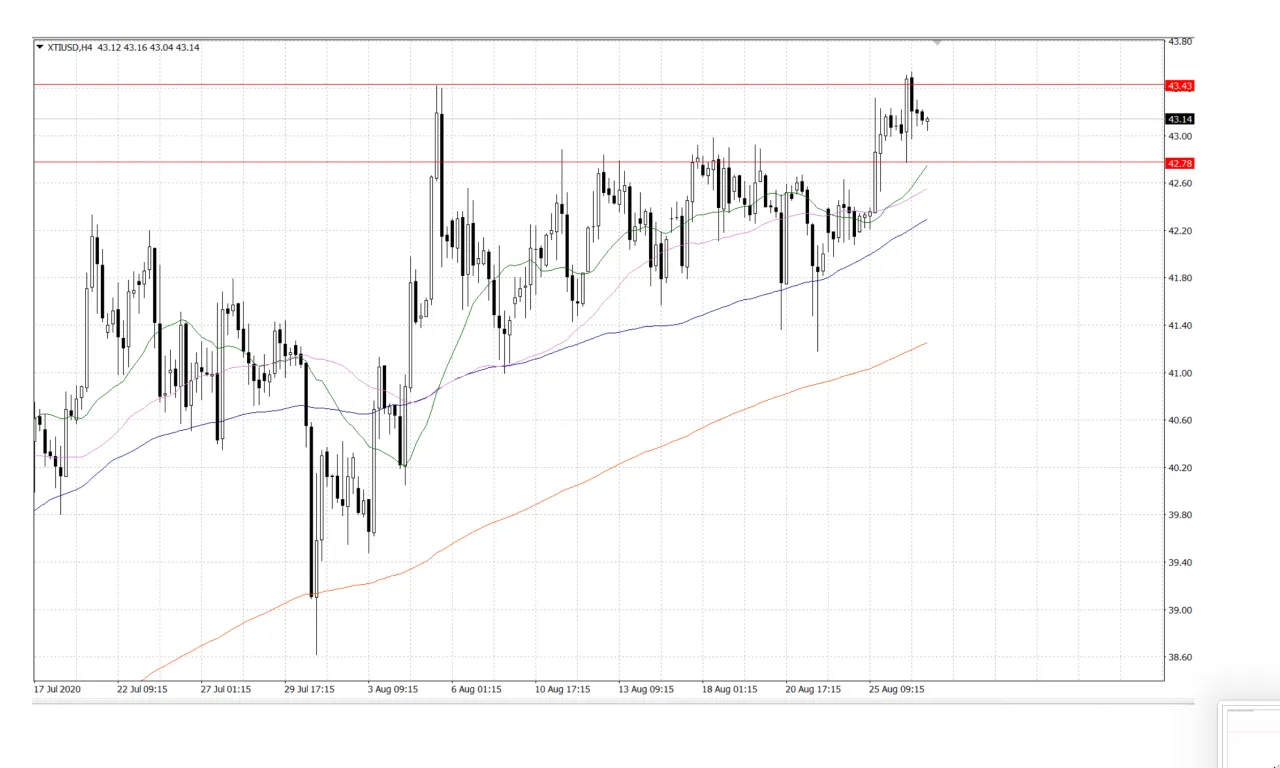The image size is (1280, 768).
Task: Click the 42.60 price scale value
Action: (1180, 184)
